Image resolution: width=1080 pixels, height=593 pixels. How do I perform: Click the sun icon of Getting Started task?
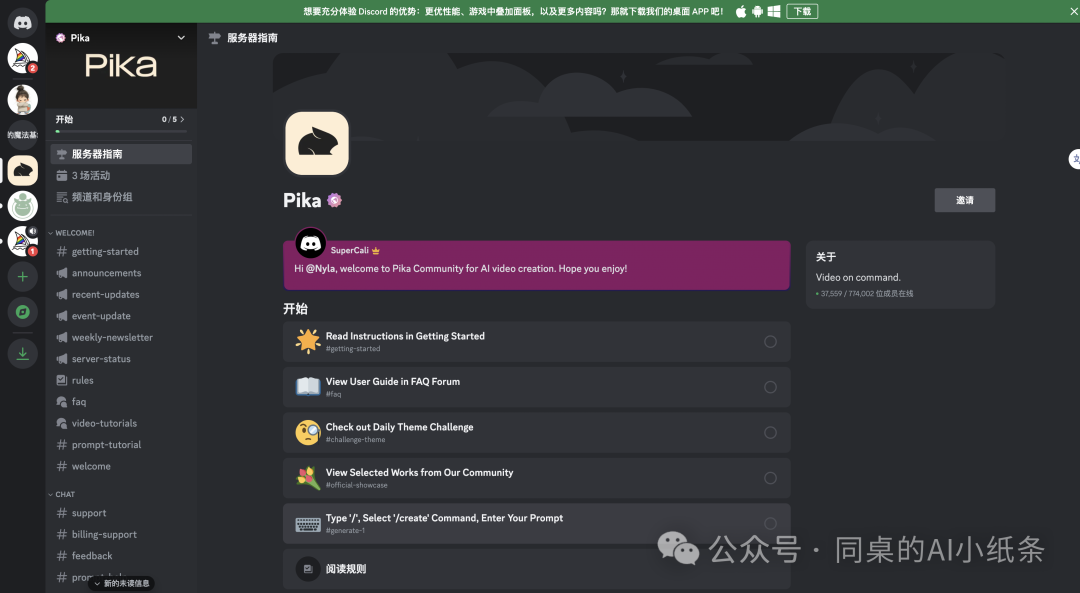coord(308,341)
